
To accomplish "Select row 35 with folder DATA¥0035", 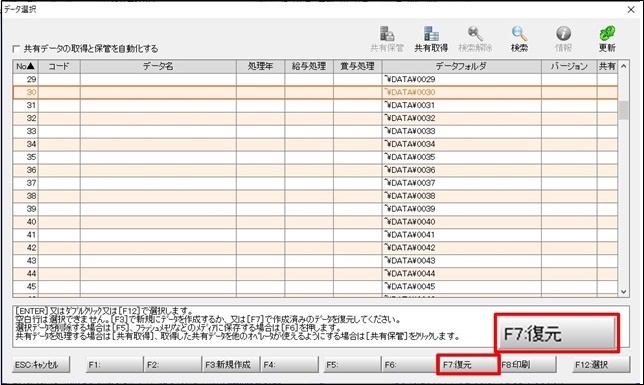I will point(315,157).
